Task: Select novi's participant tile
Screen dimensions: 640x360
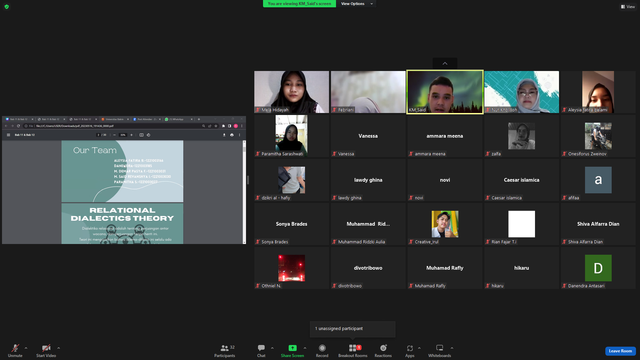Action: (x=445, y=180)
